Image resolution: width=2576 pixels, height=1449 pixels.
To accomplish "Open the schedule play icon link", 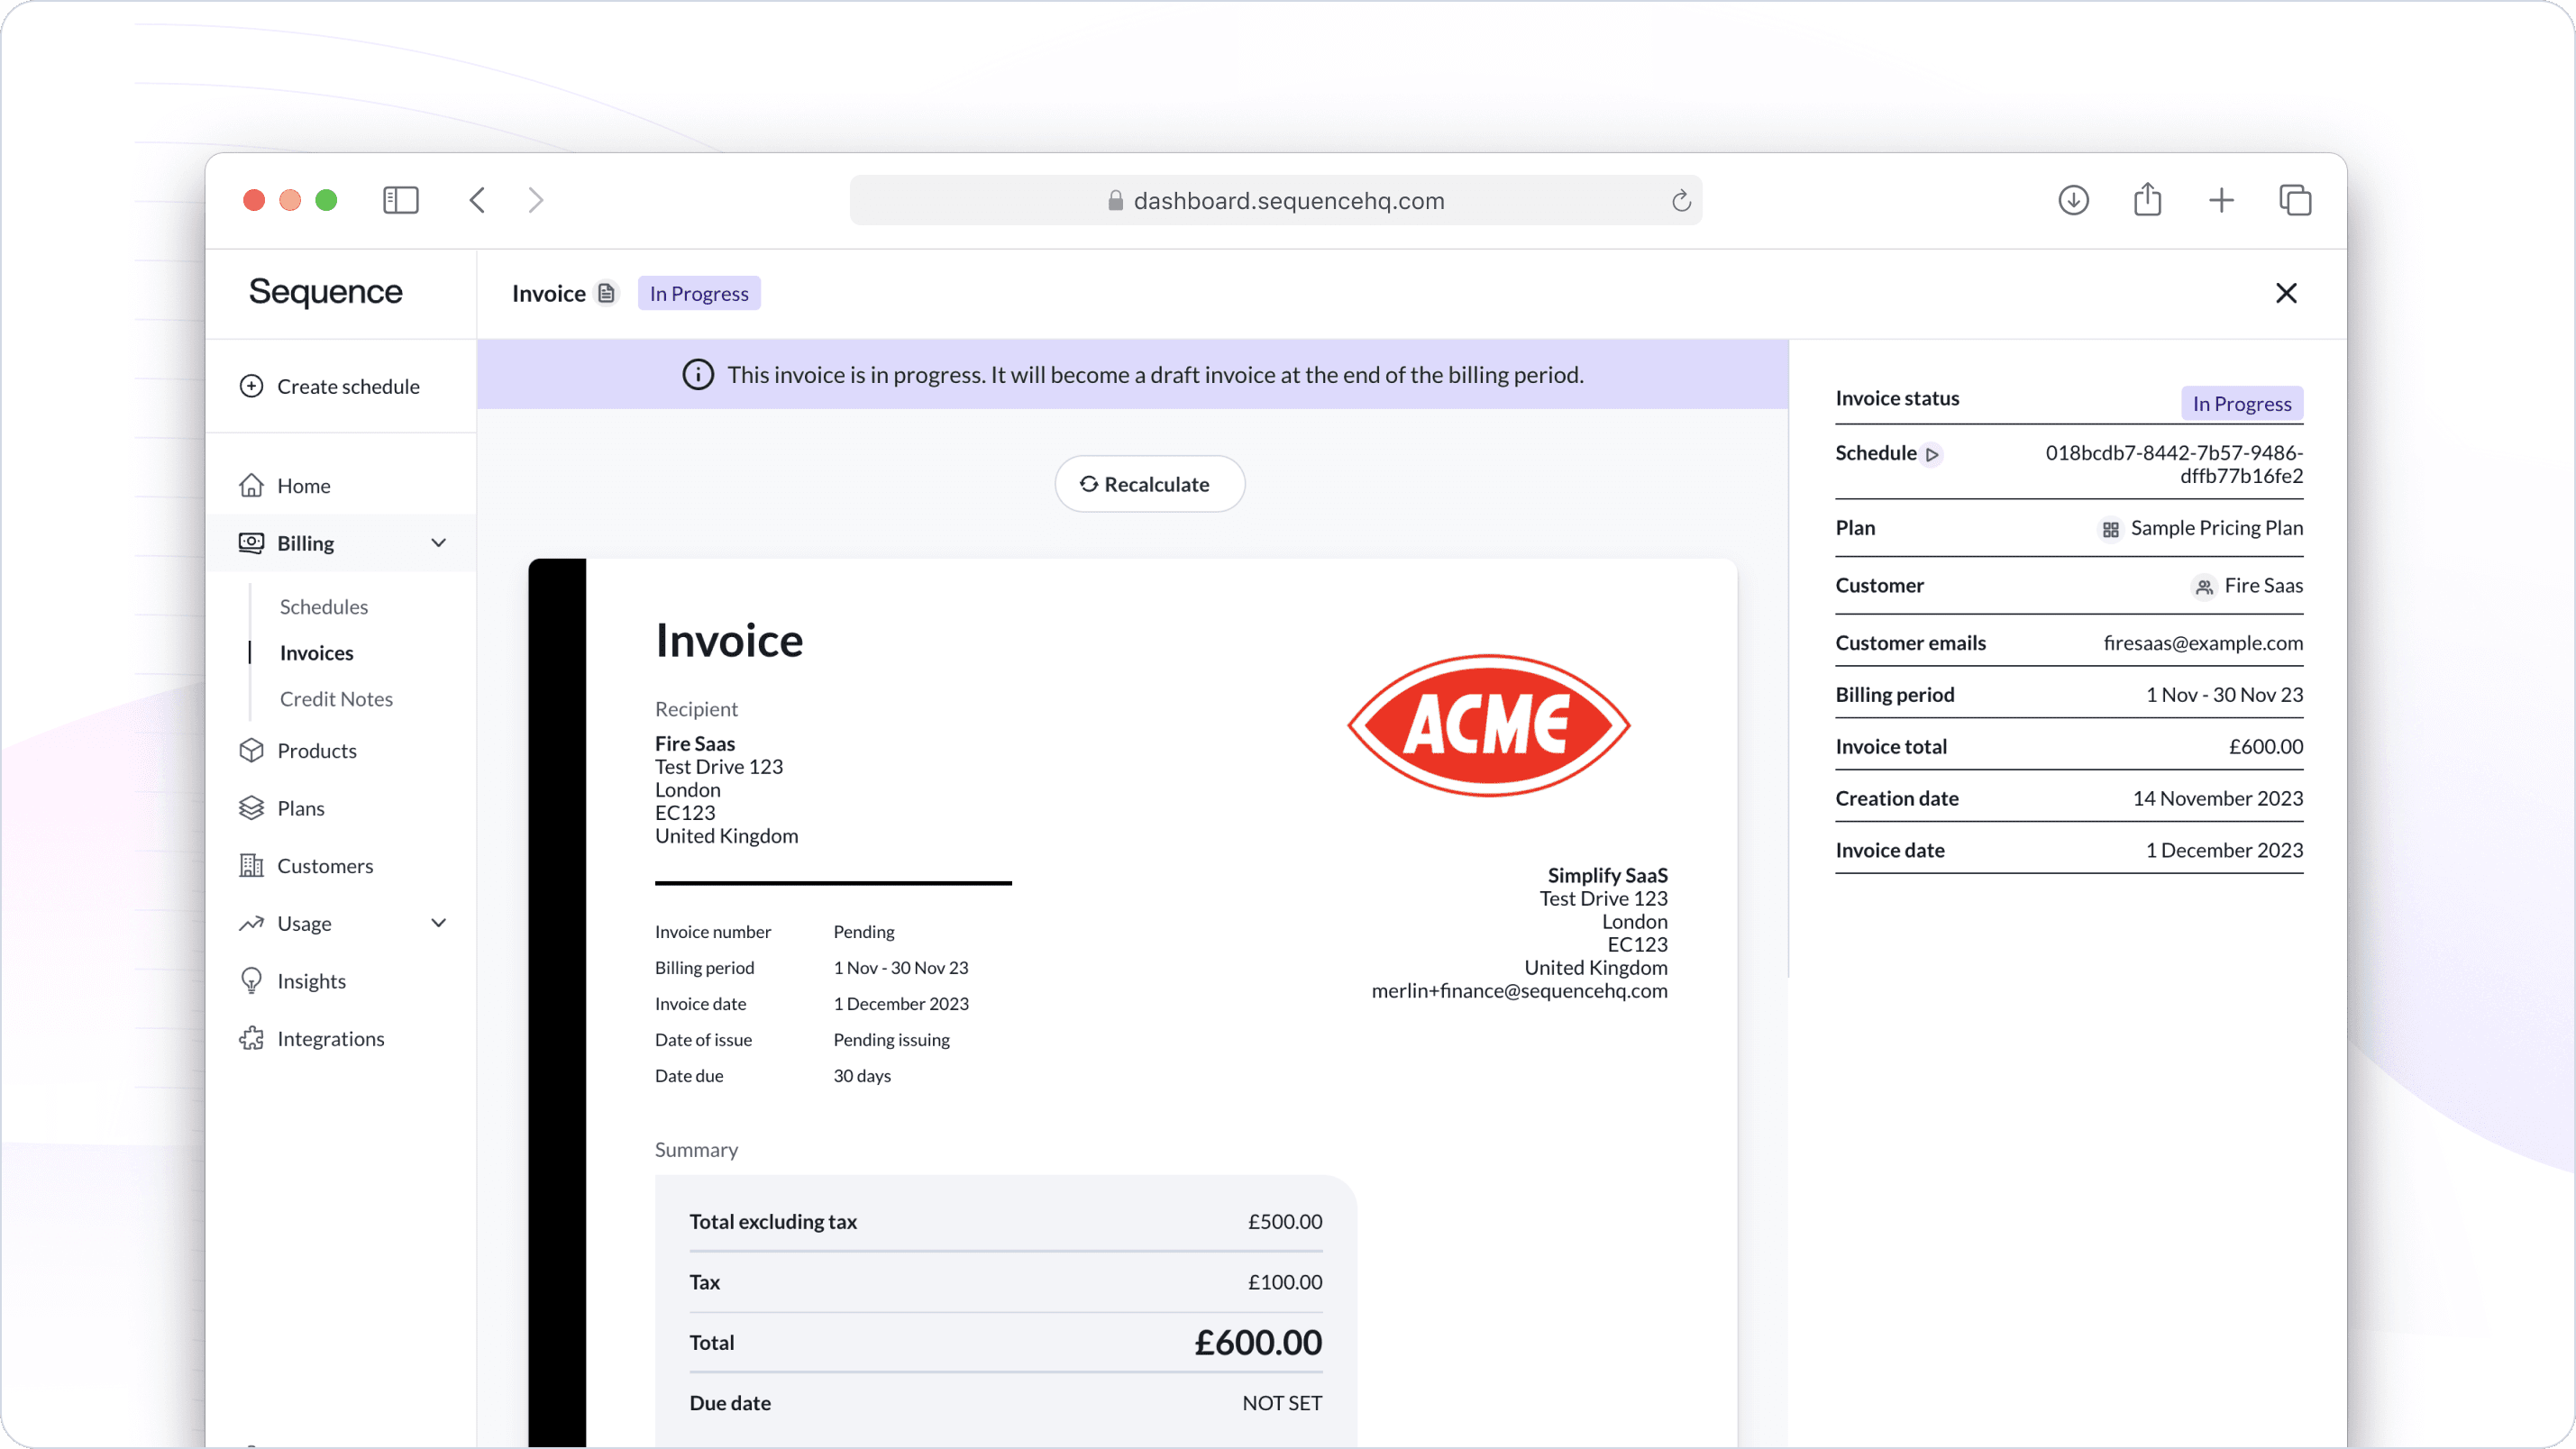I will coord(1932,454).
